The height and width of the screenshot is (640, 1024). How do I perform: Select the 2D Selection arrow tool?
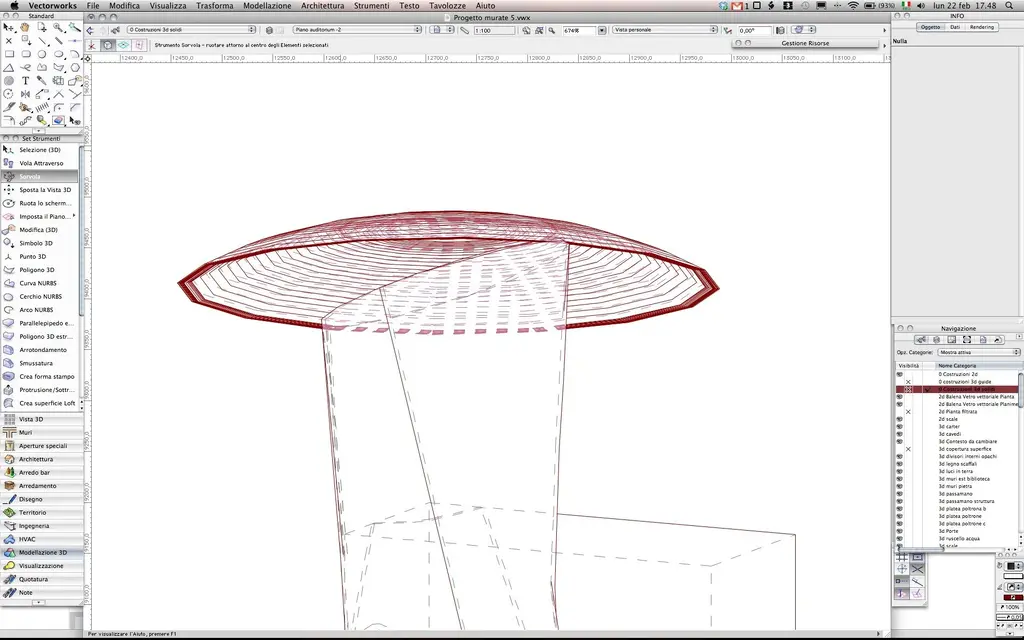pos(9,27)
